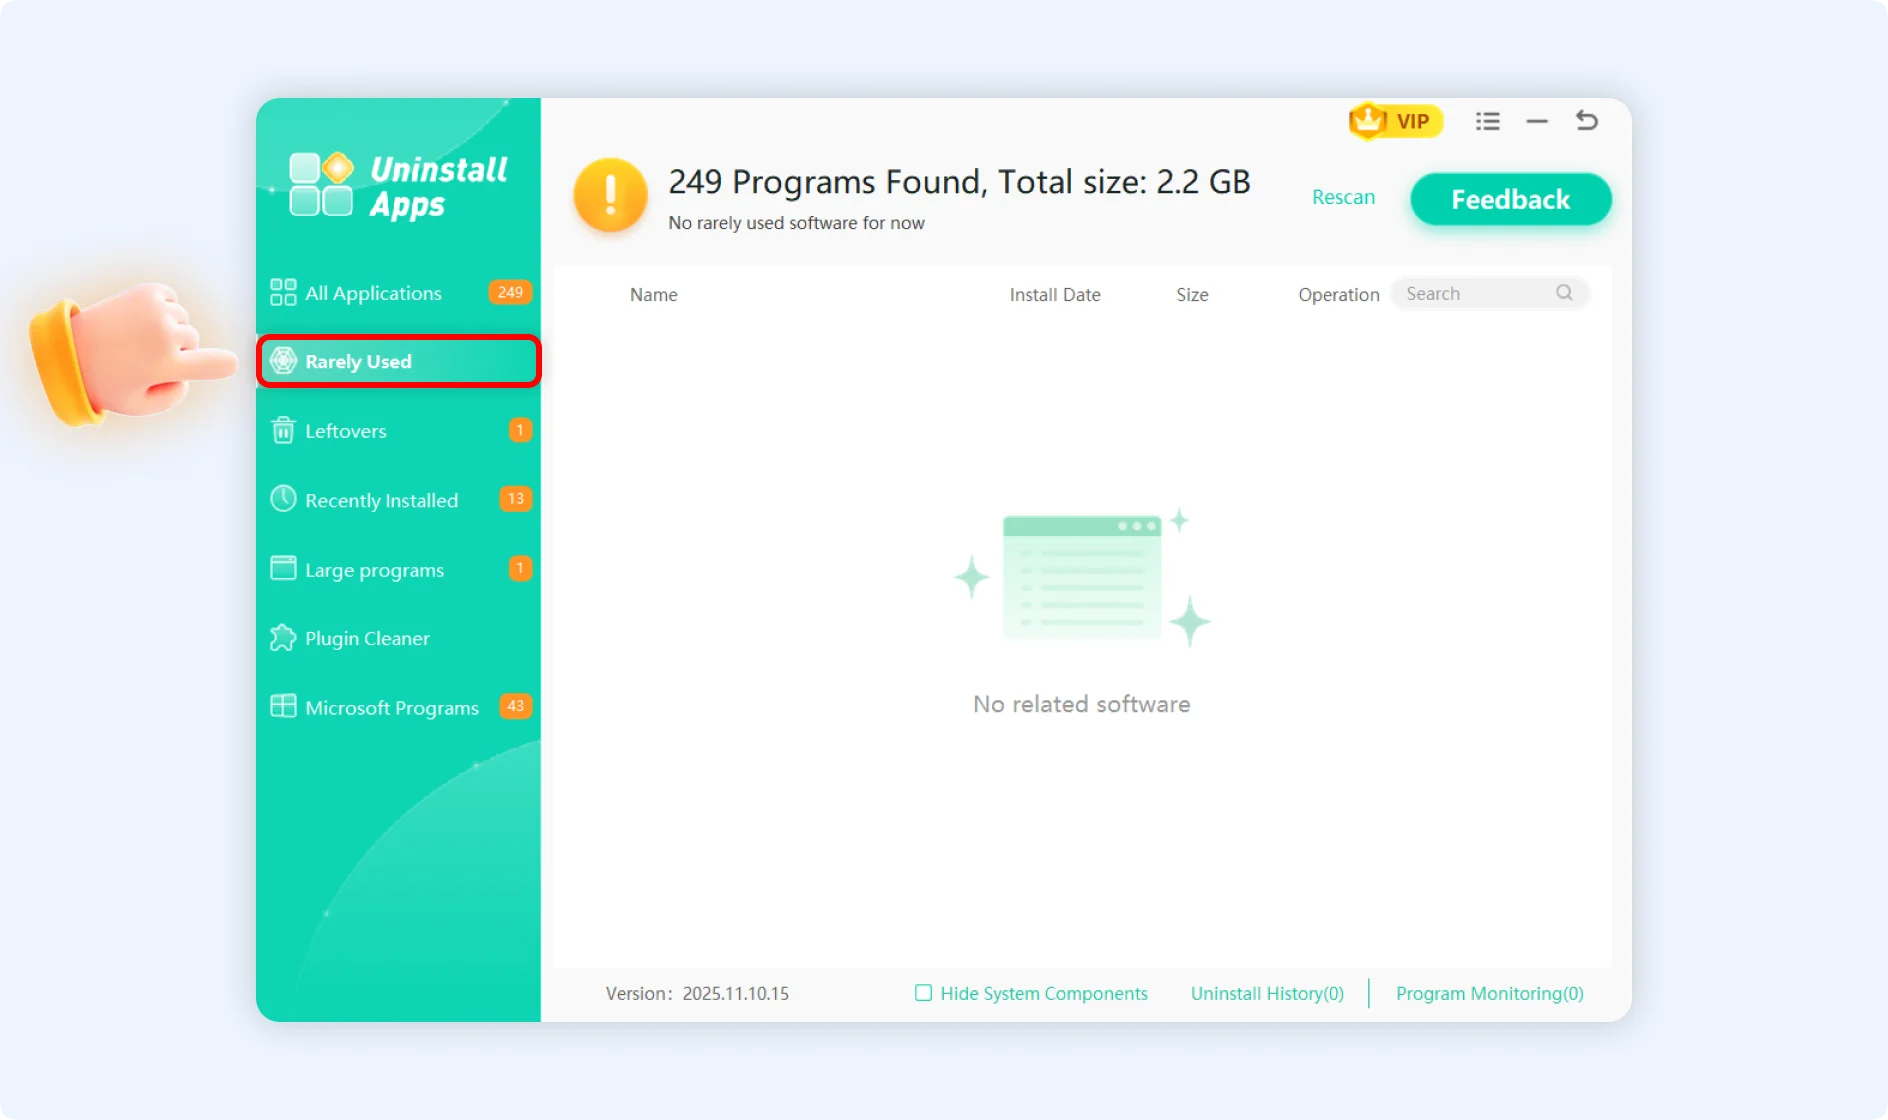Open the list menu icon
This screenshot has width=1888, height=1120.
1487,121
